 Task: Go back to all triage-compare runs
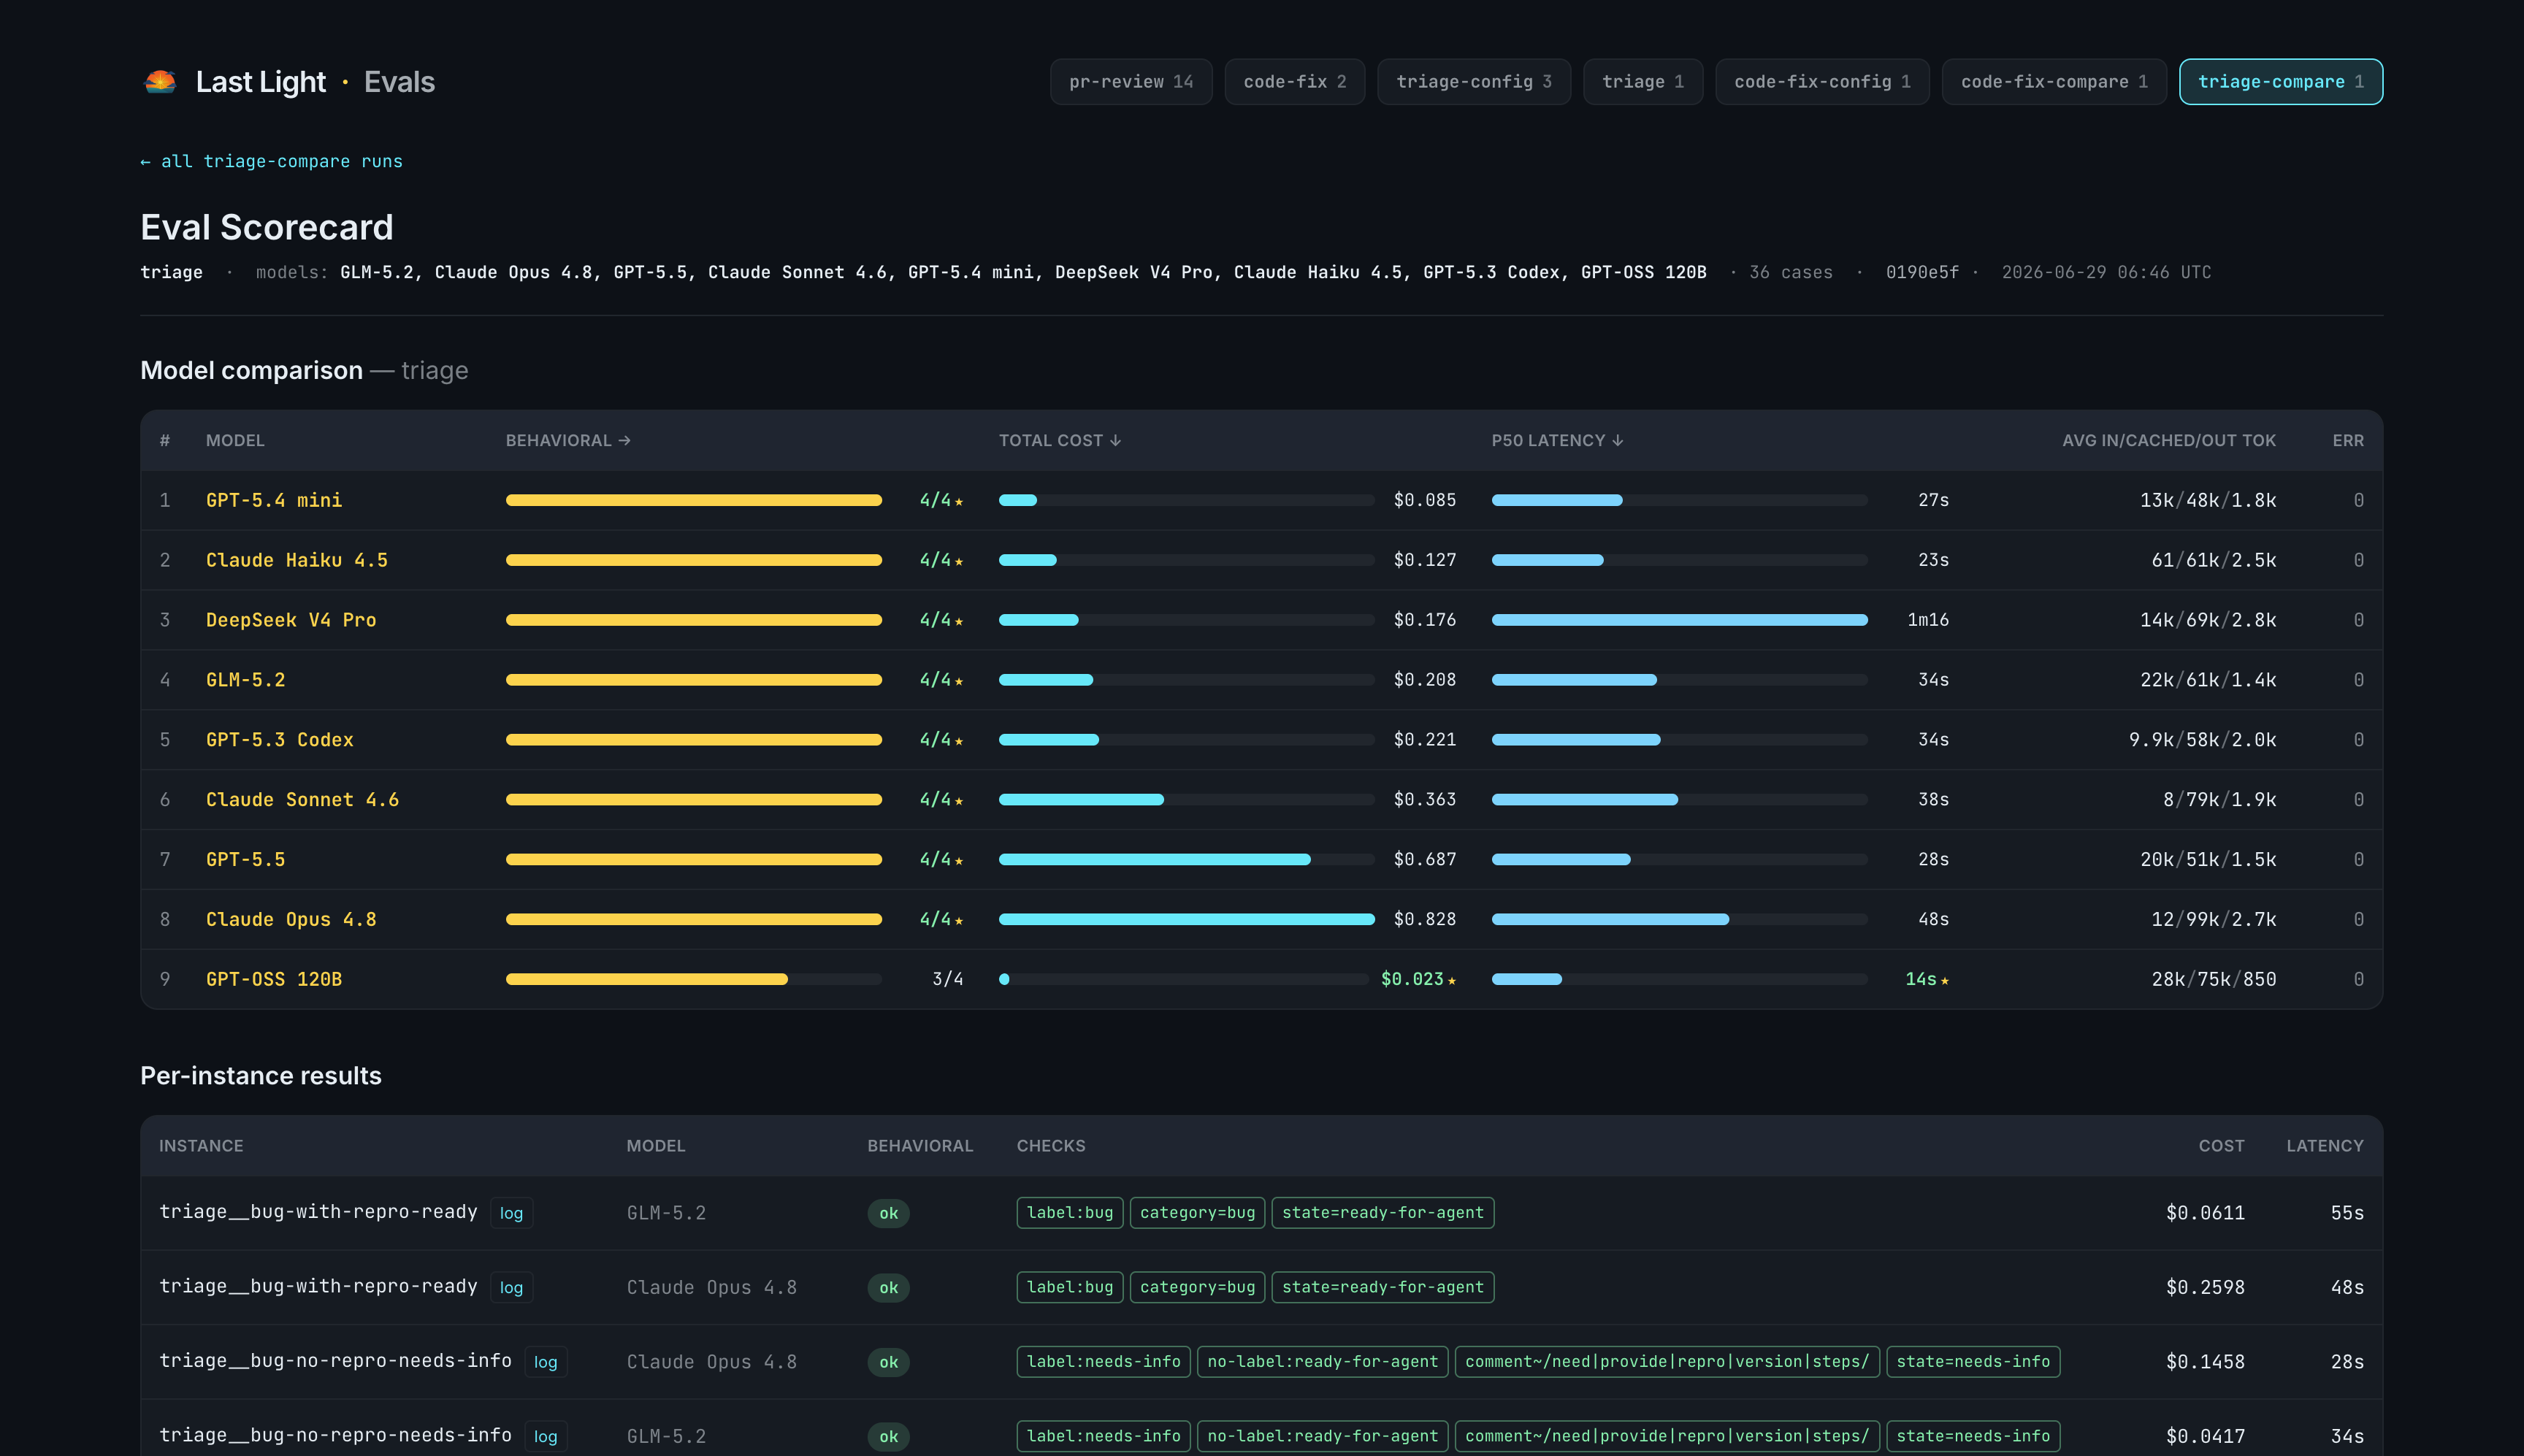tap(271, 161)
